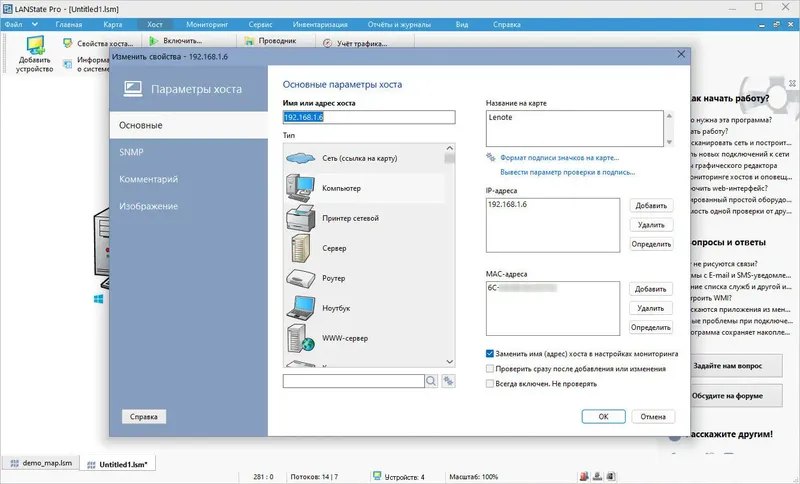Click the host name or address field
Screen dimensions: 800x484
coord(369,117)
